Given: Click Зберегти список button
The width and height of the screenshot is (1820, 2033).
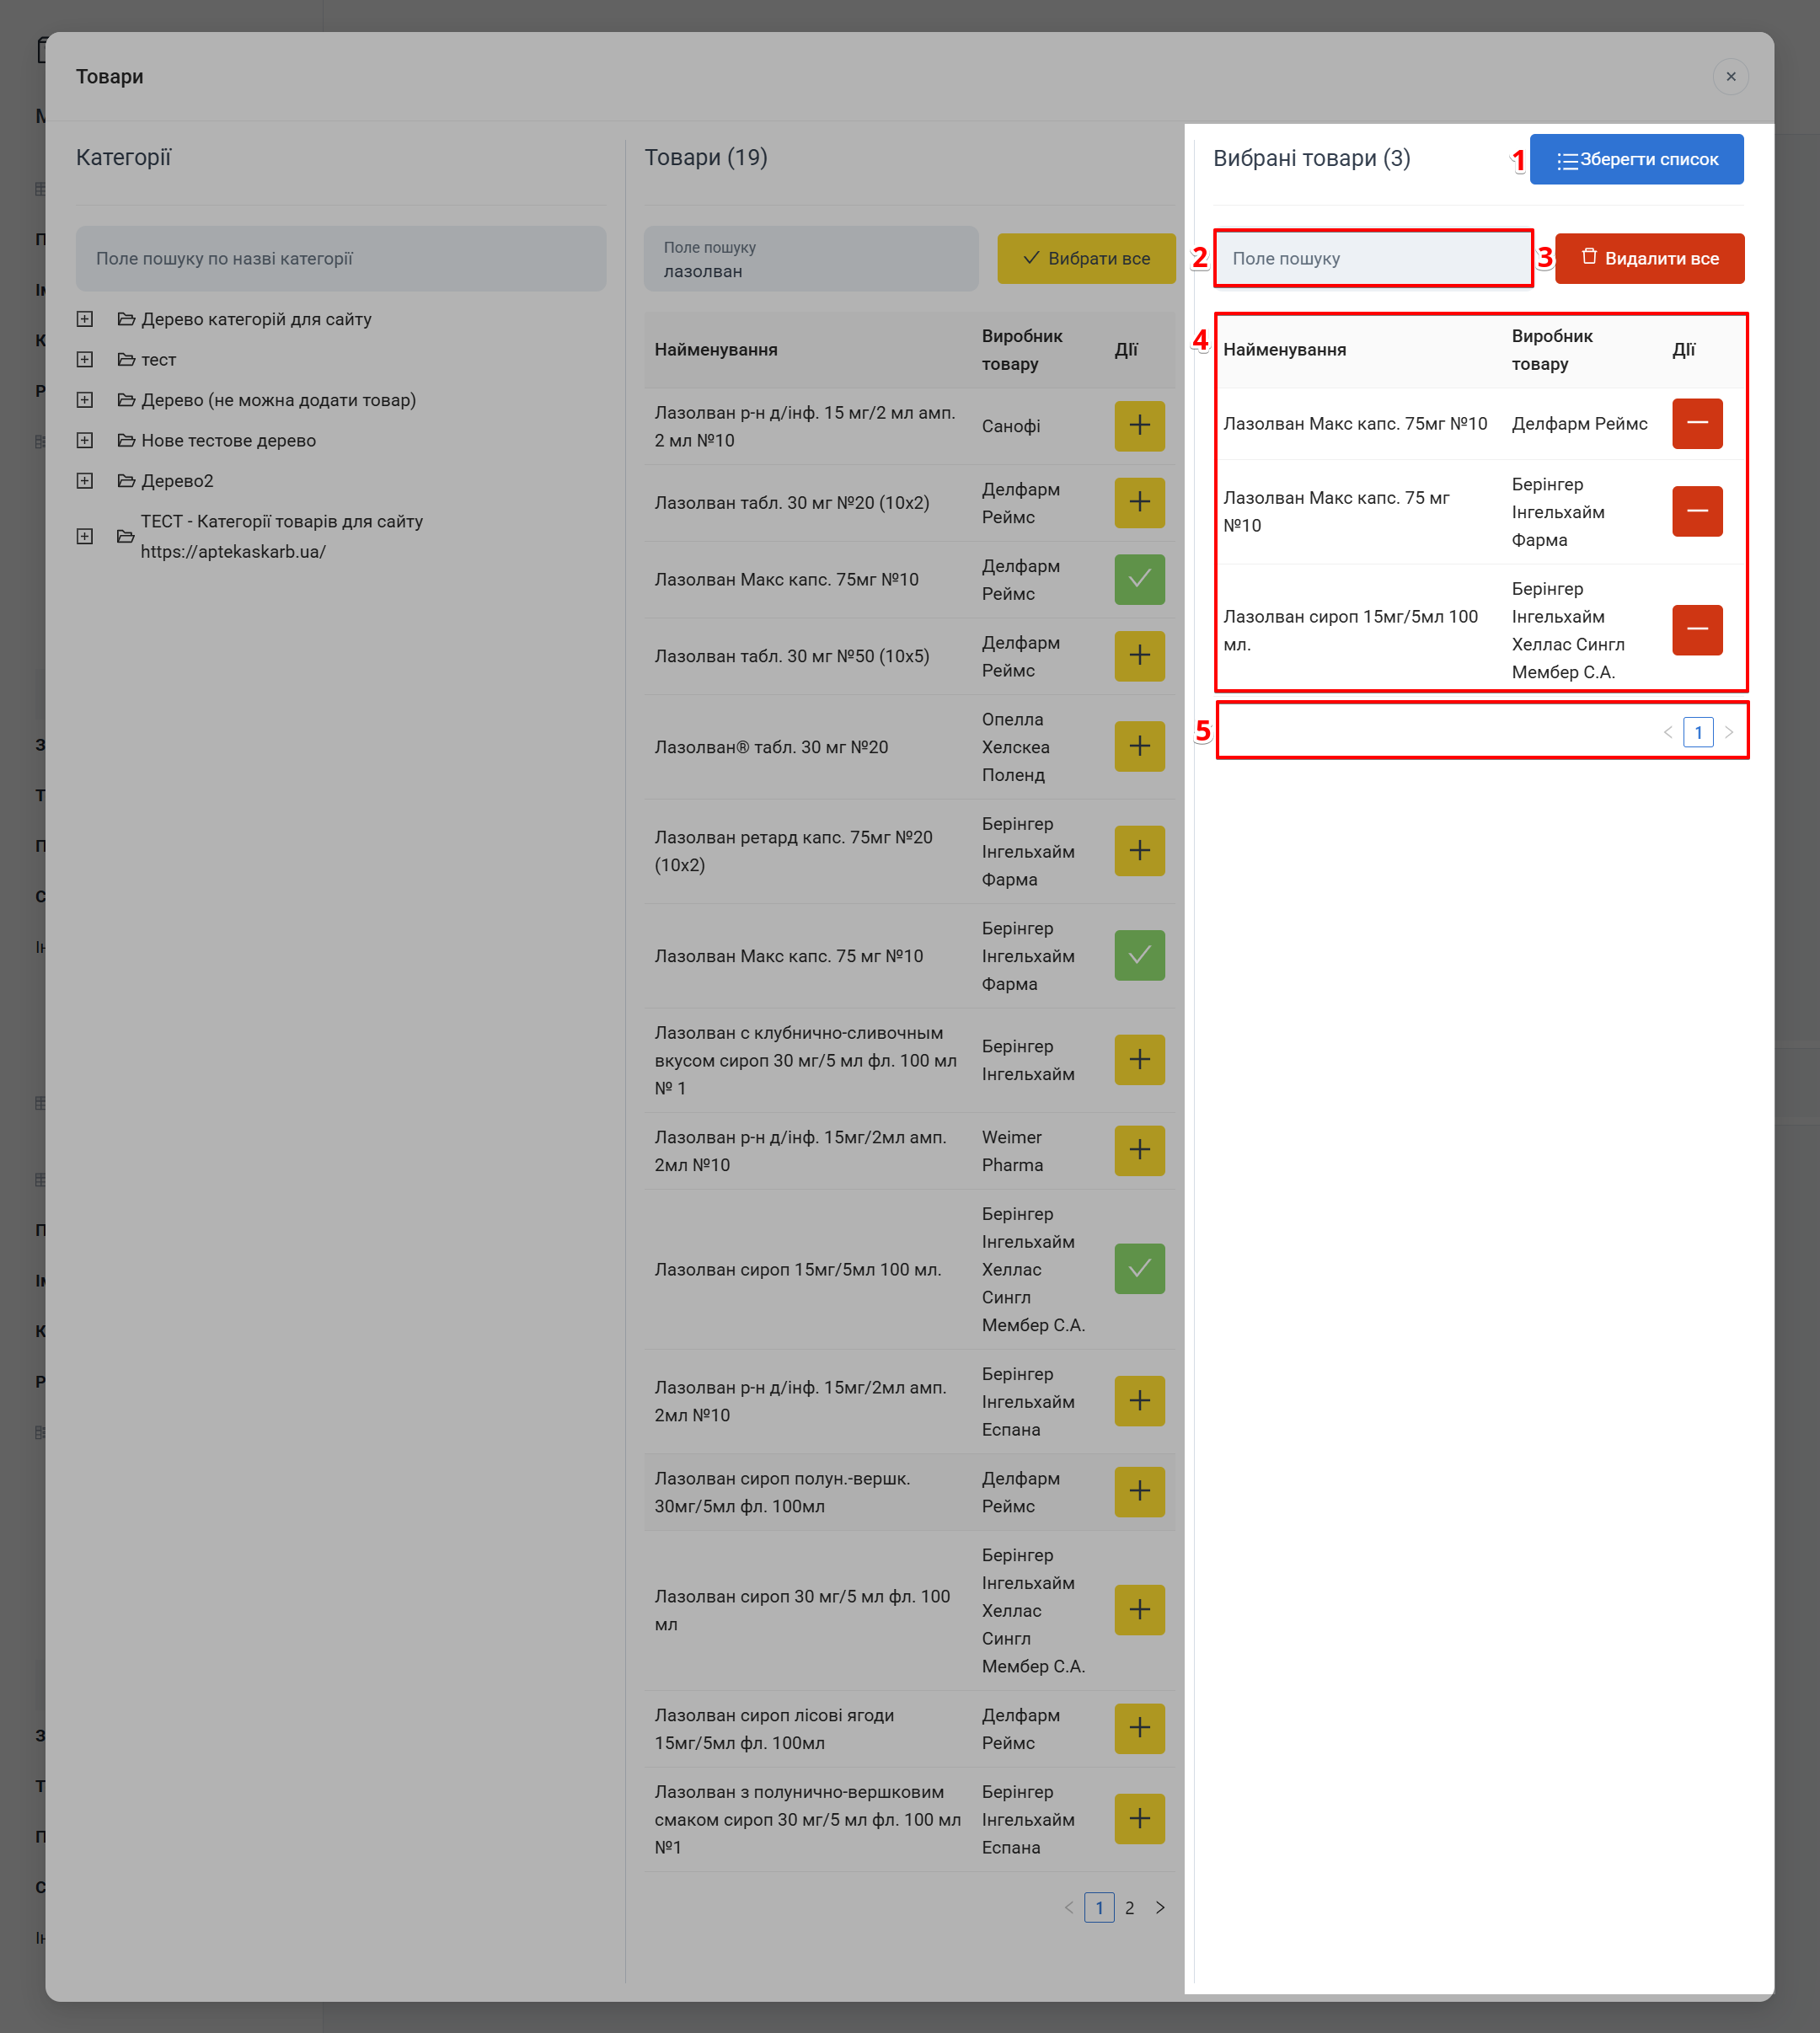Looking at the screenshot, I should (1636, 160).
